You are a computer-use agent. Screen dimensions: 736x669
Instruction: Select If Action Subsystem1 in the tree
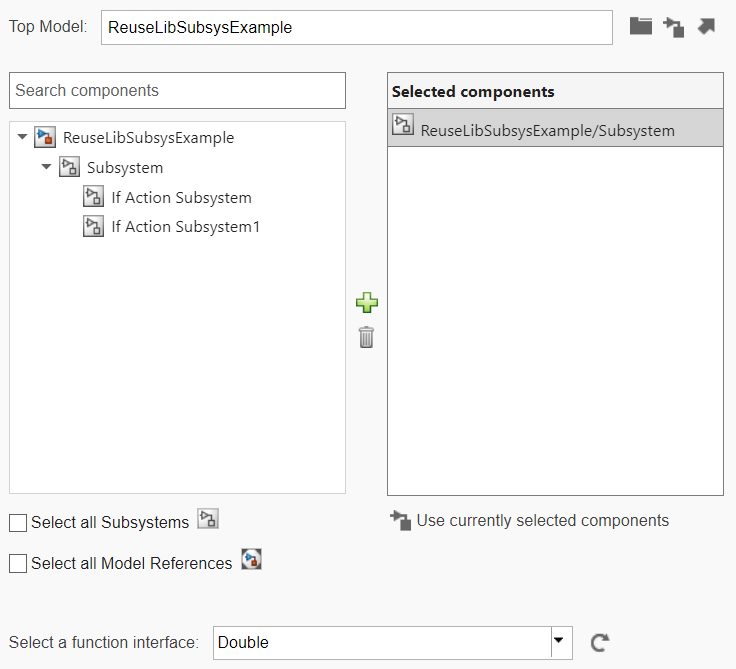[185, 227]
